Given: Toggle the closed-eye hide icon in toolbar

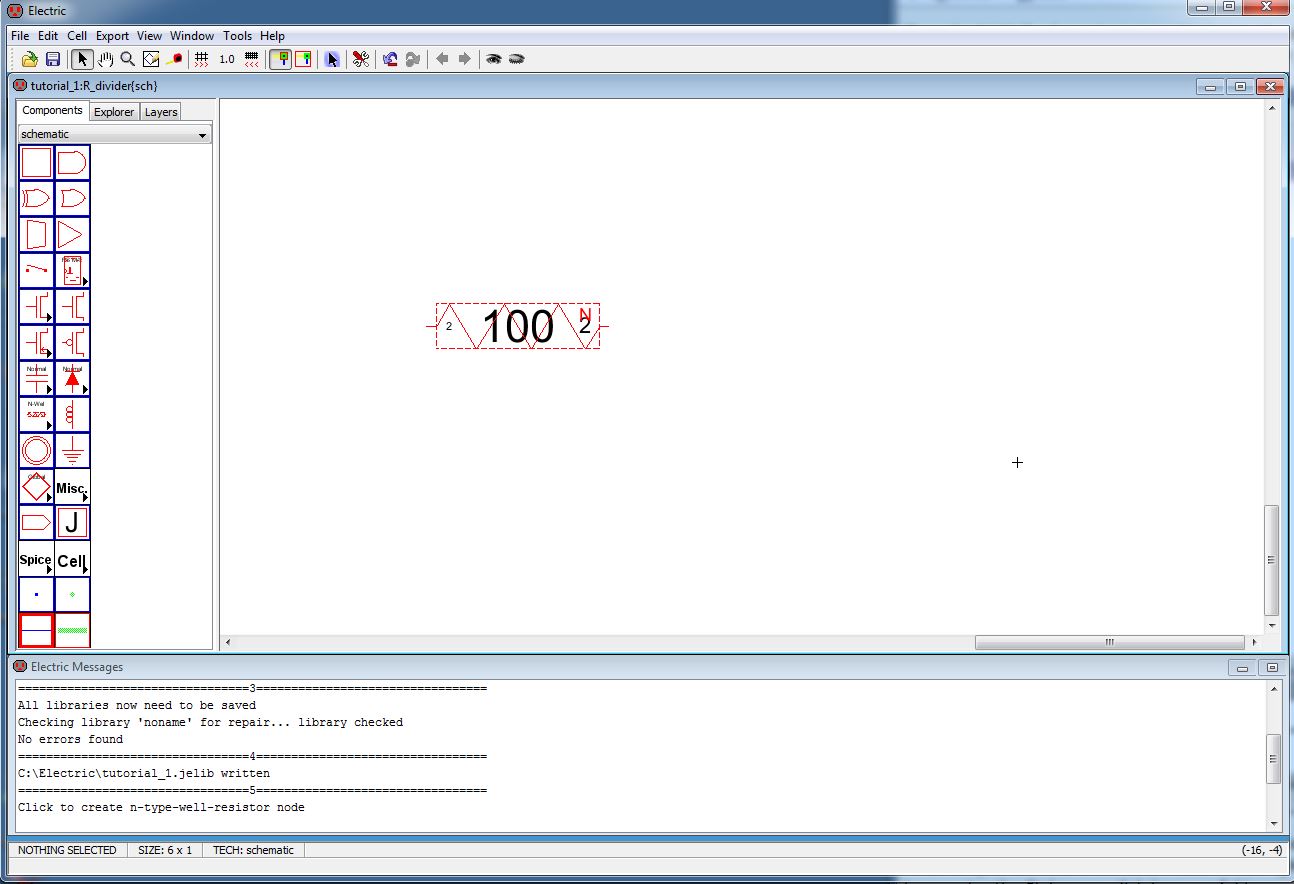Looking at the screenshot, I should 517,59.
